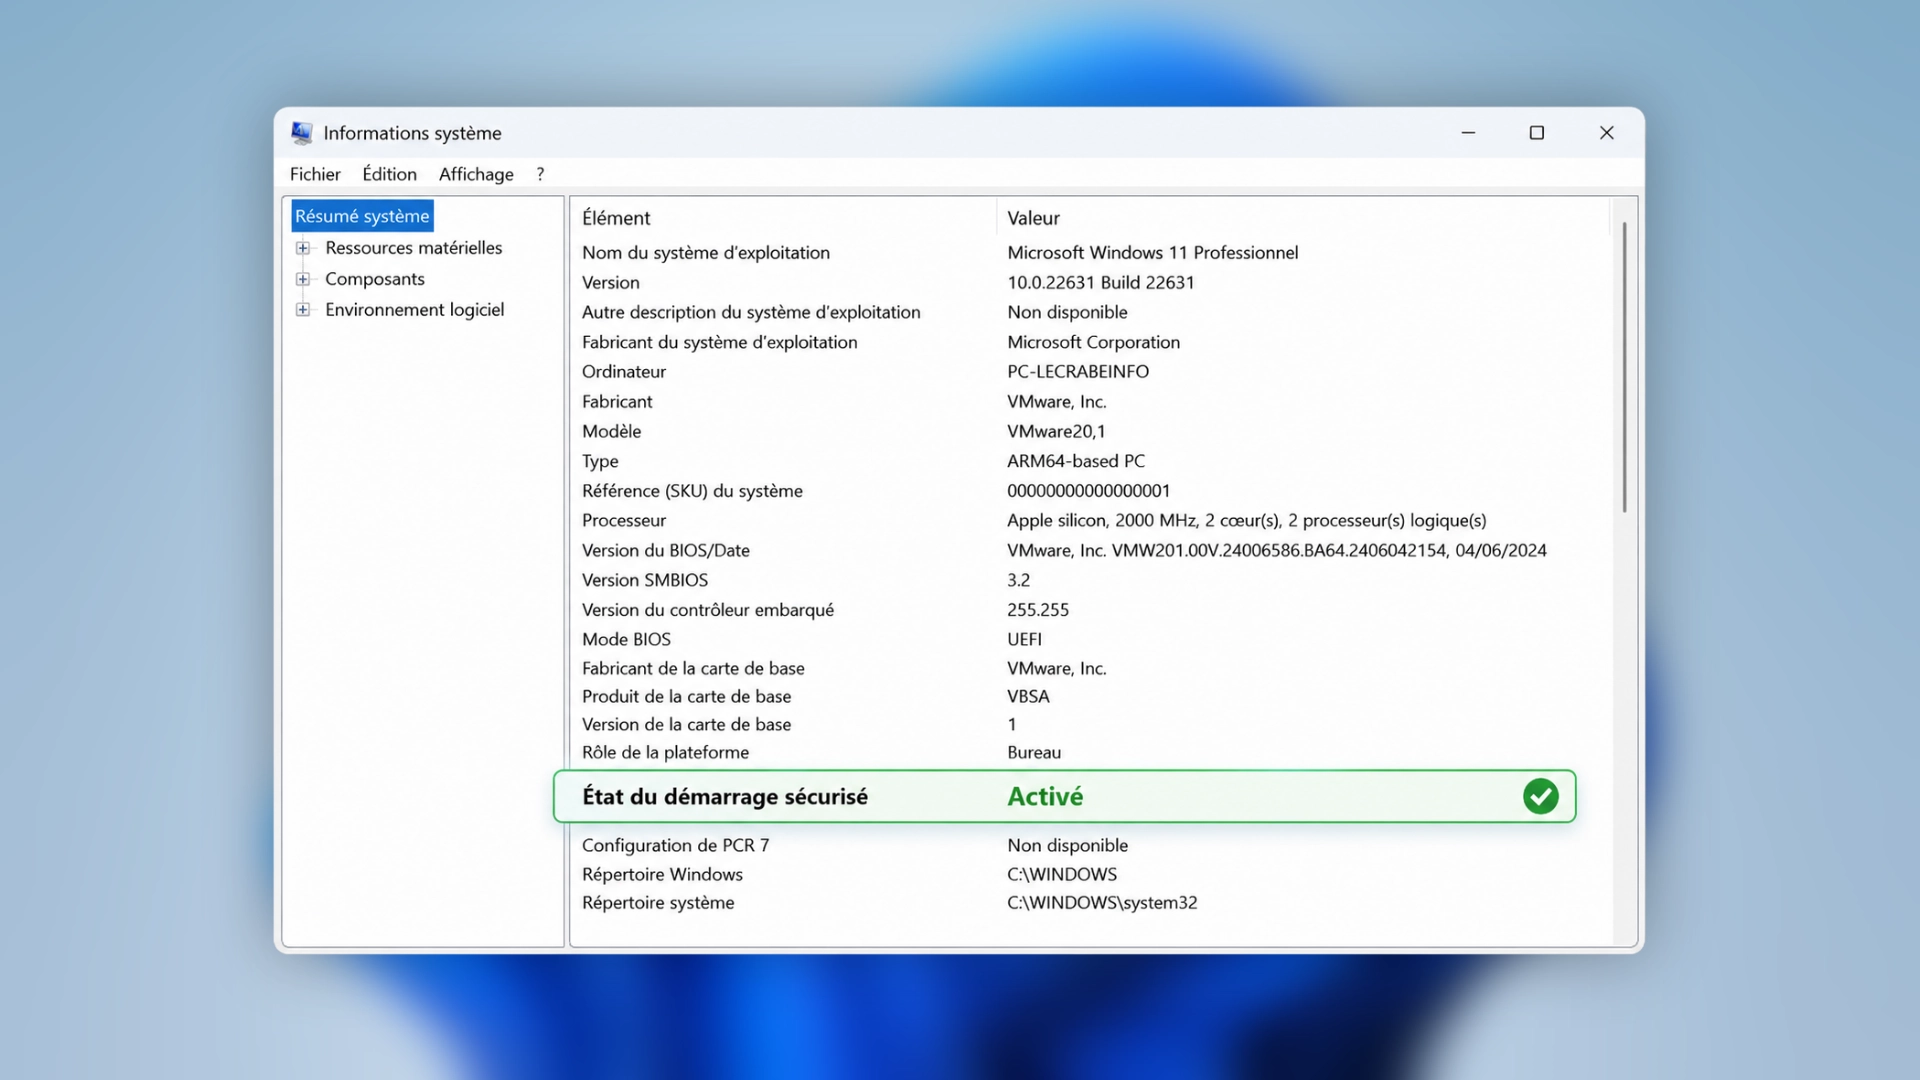
Task: Open the ? help menu
Action: pyautogui.click(x=540, y=174)
